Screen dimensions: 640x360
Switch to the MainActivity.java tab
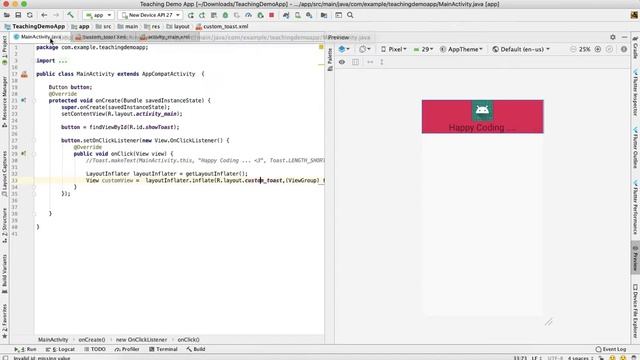pyautogui.click(x=40, y=37)
